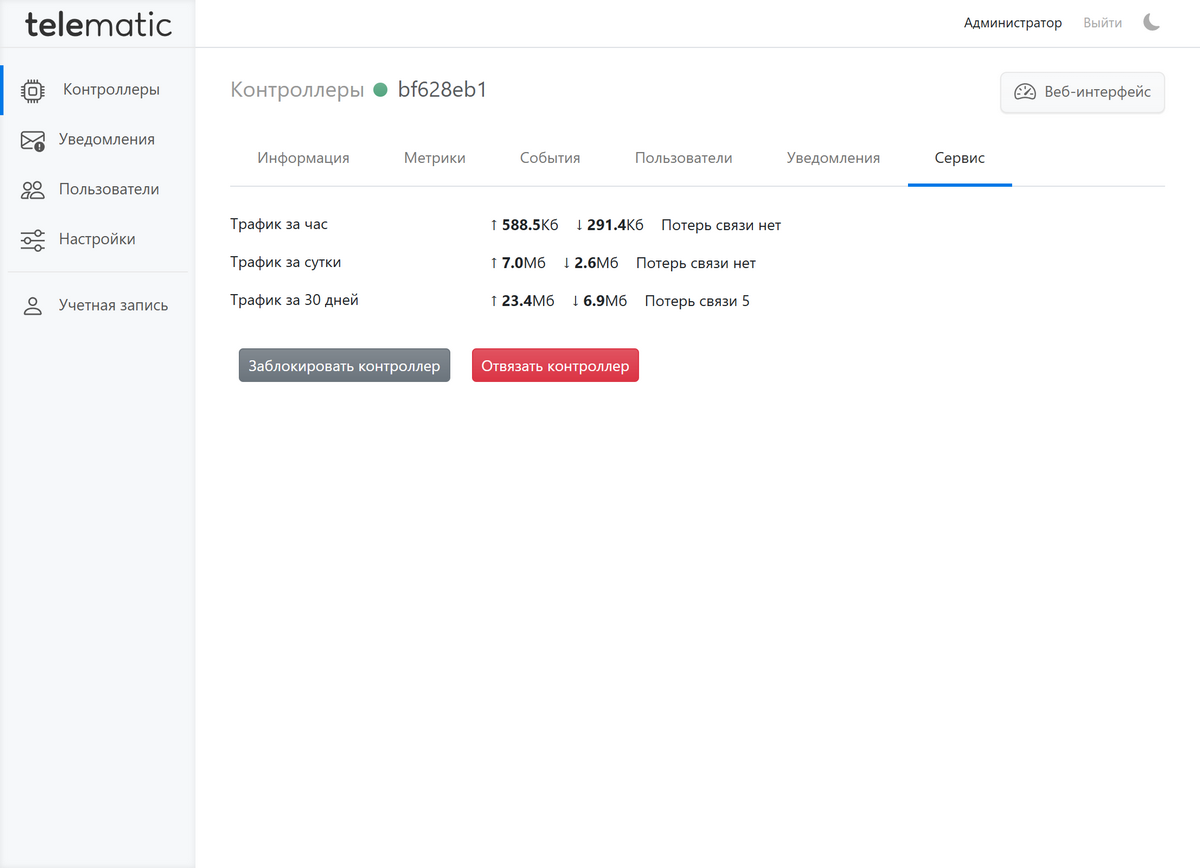Open the Метрики tab

click(x=434, y=158)
